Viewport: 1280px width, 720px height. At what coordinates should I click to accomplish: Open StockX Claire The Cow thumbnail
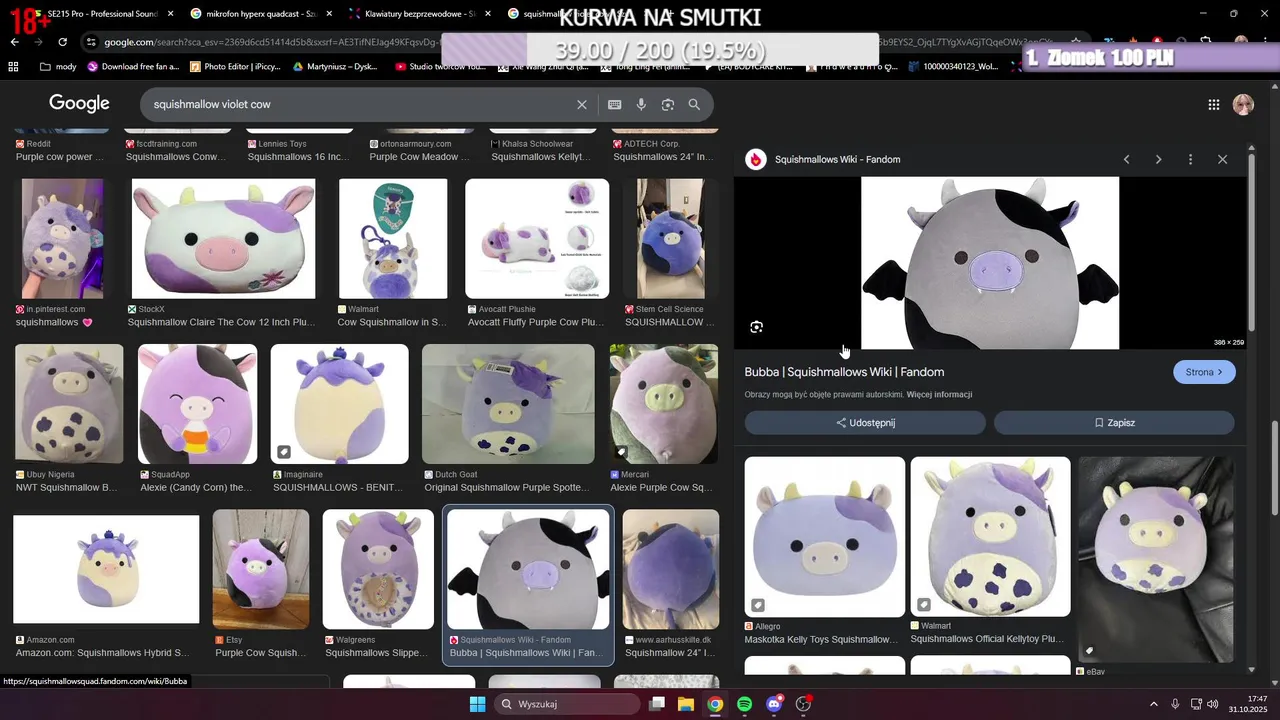pyautogui.click(x=223, y=239)
